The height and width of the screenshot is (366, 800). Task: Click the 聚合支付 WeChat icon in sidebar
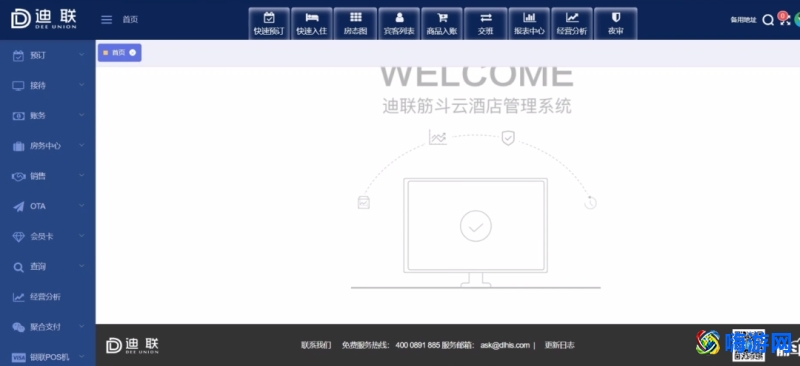[18, 327]
